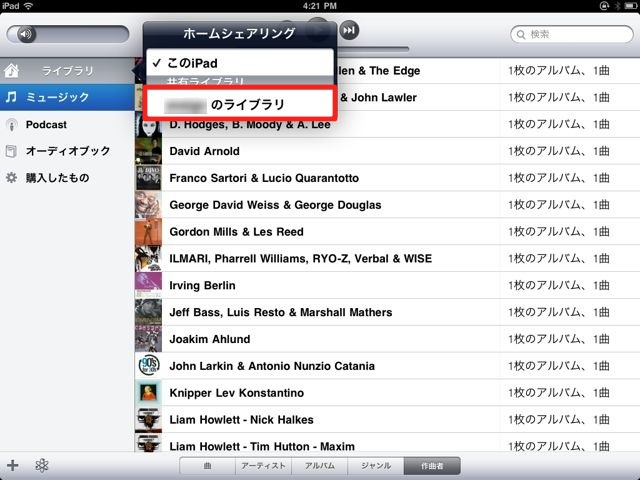This screenshot has width=640, height=480.
Task: Choose the shared のライブラリ entry
Action: (240, 104)
